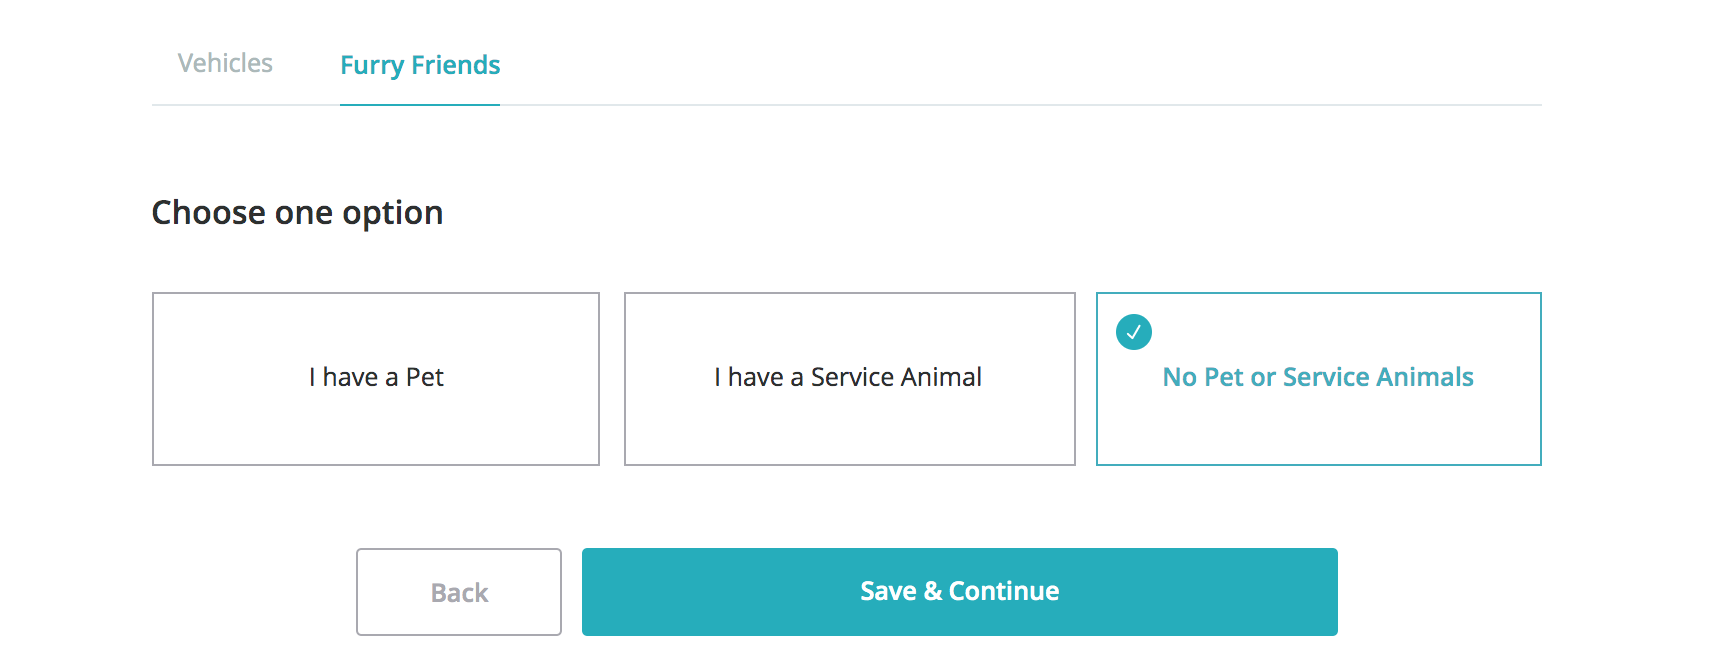The width and height of the screenshot is (1734, 672).
Task: Open the Furry Friends tab
Action: pos(420,65)
